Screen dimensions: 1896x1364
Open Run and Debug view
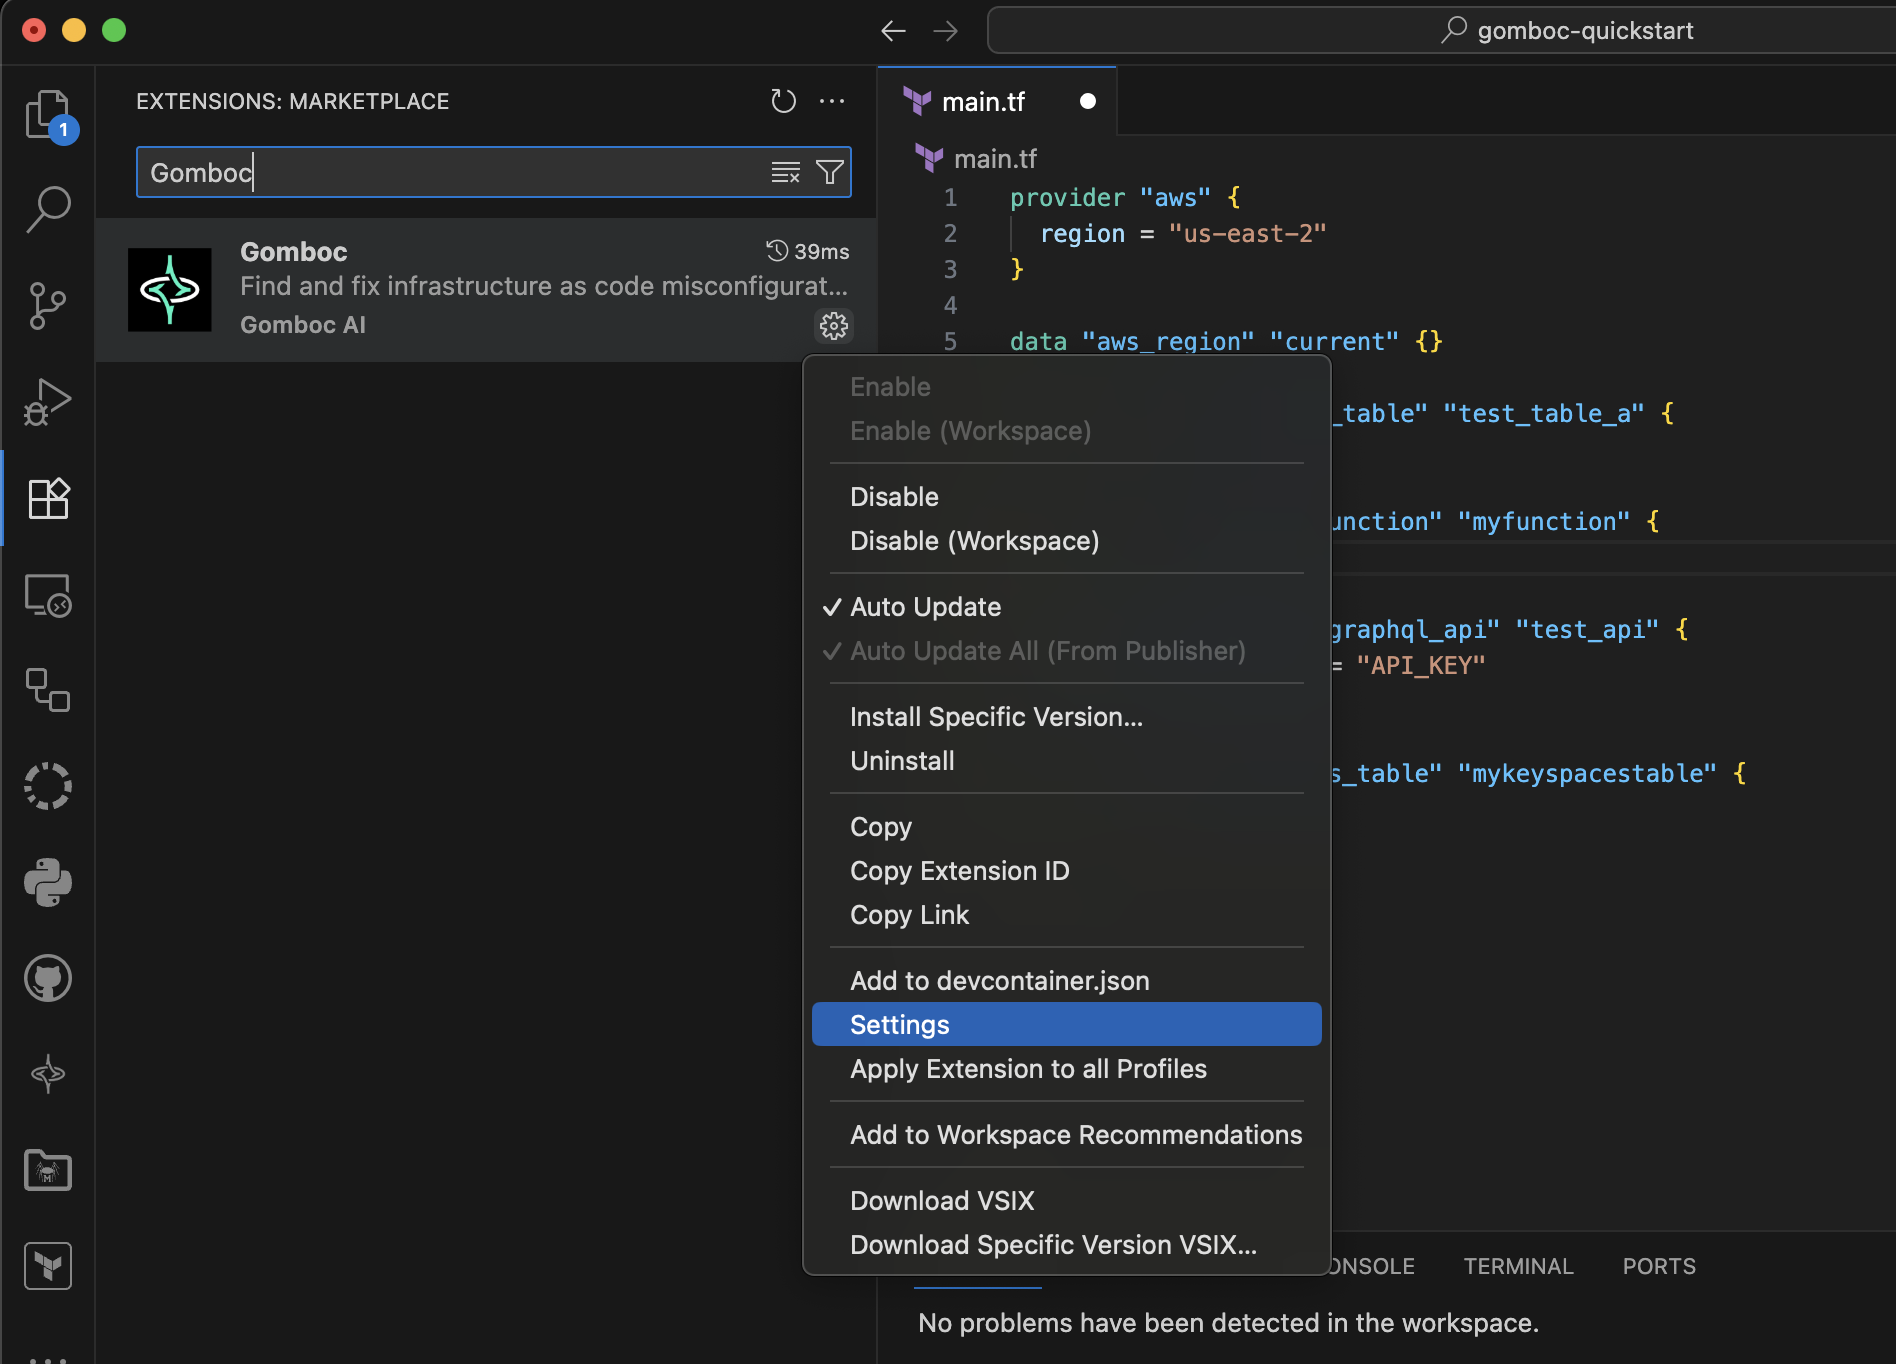pos(47,402)
